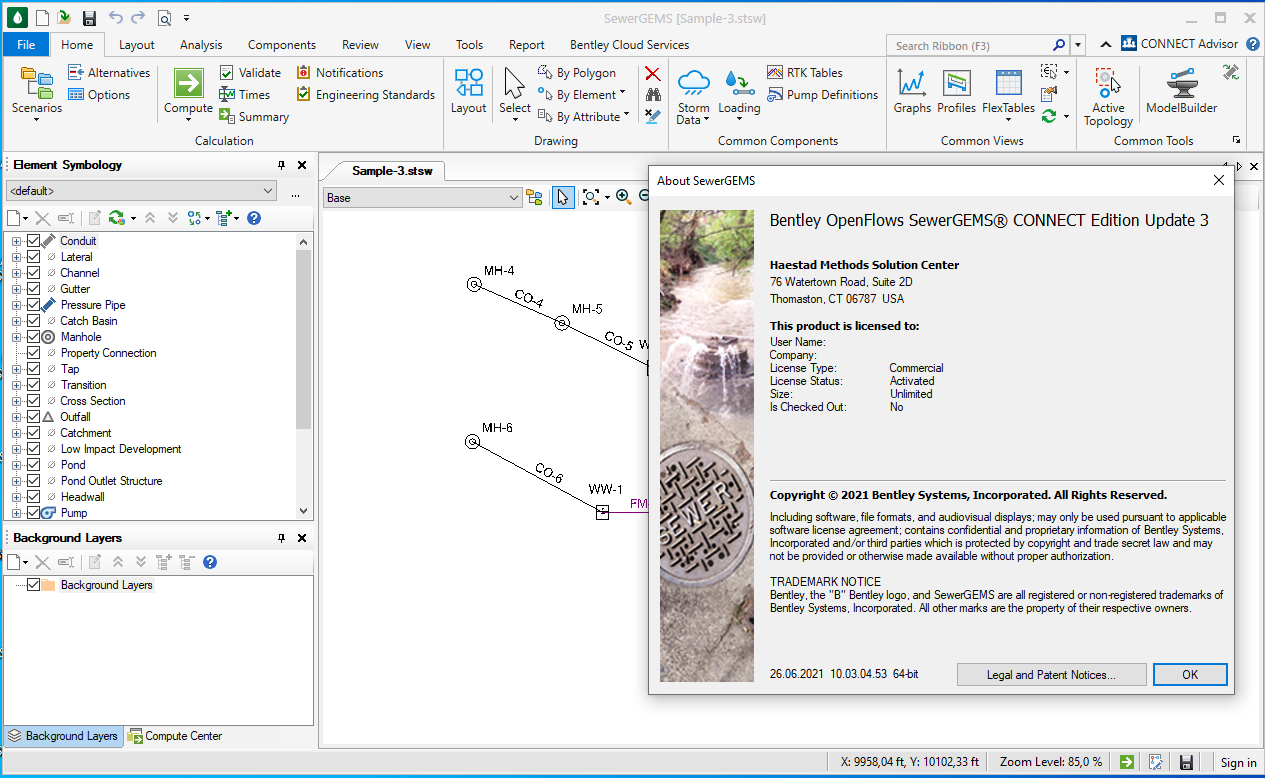
Task: Open help in the Element Symbology toolbar
Action: [254, 218]
